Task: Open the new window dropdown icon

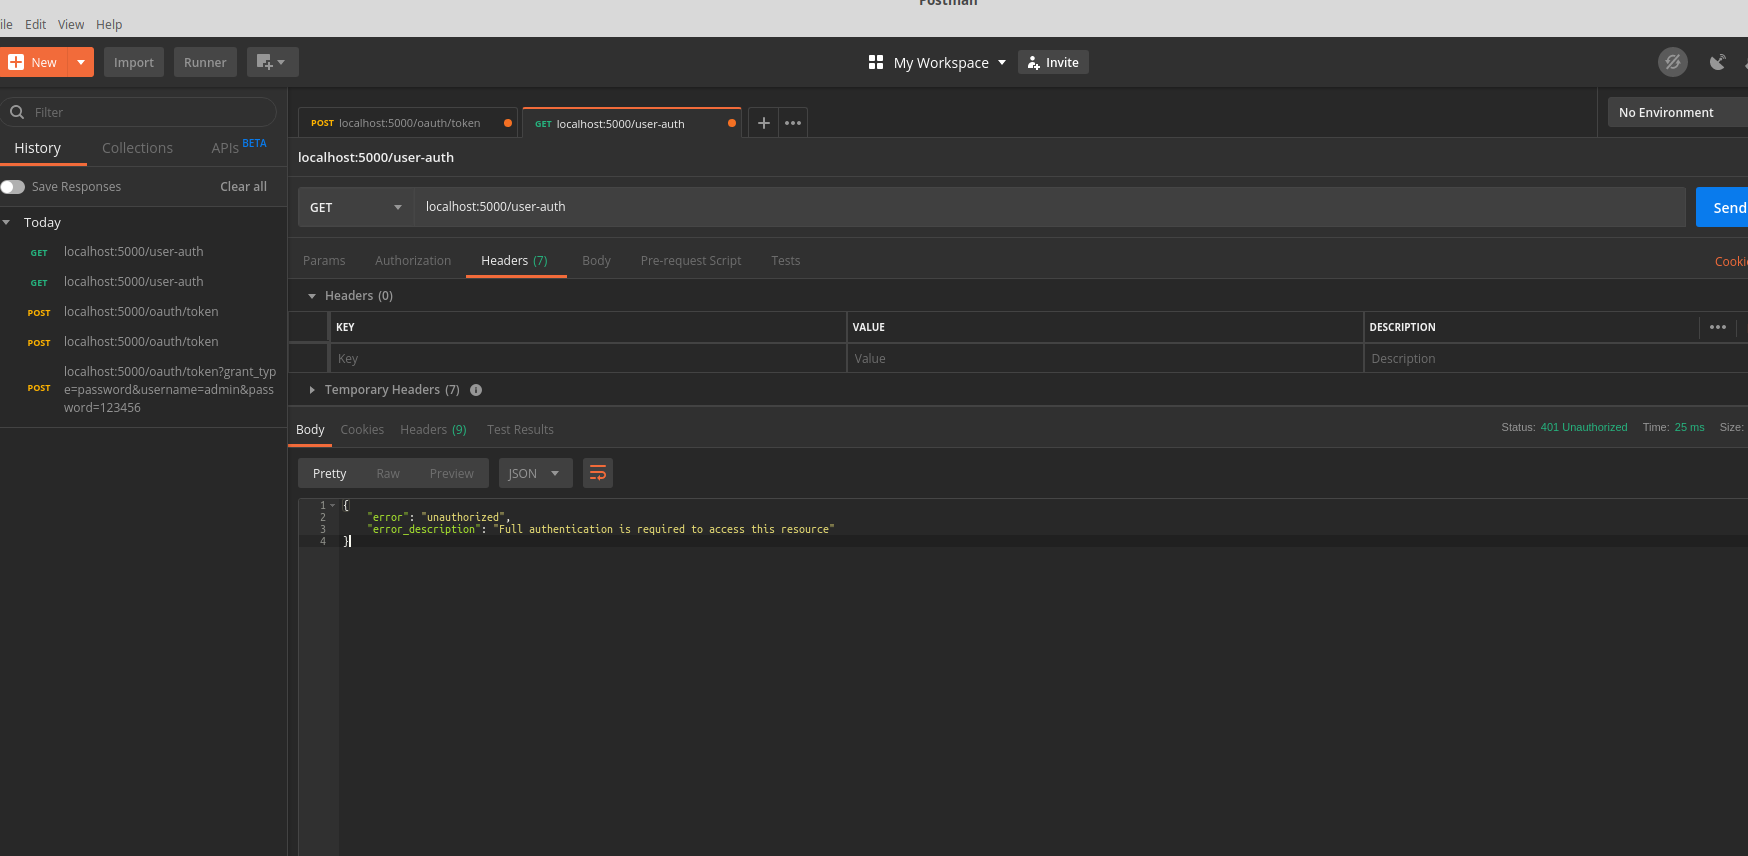Action: click(x=272, y=62)
